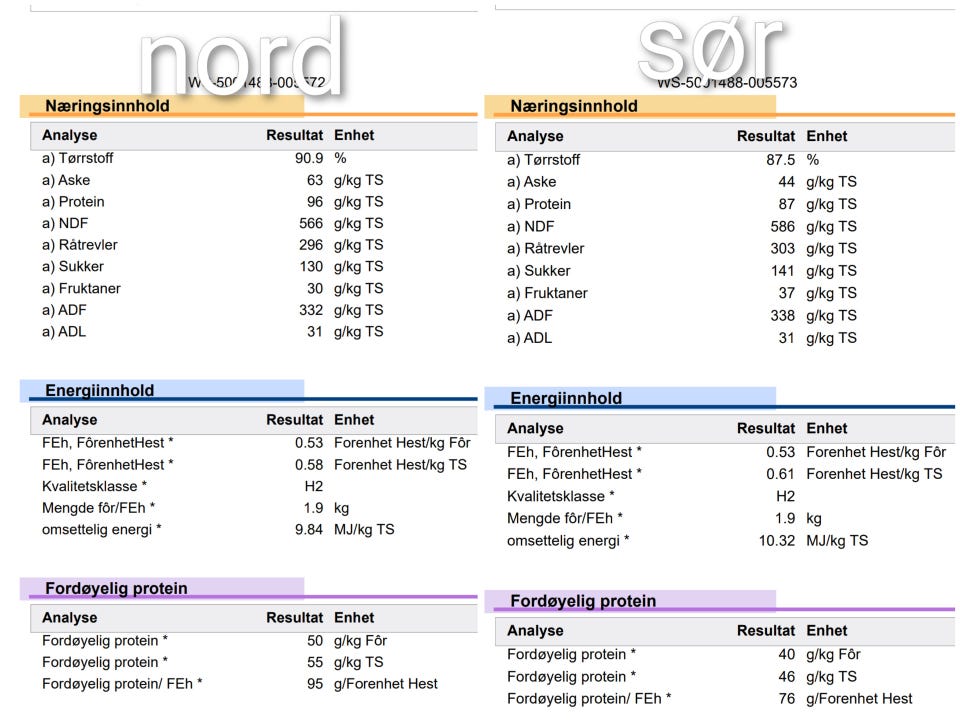The image size is (960, 720).
Task: Click omsettelig energi value 9.84
Action: tap(309, 529)
